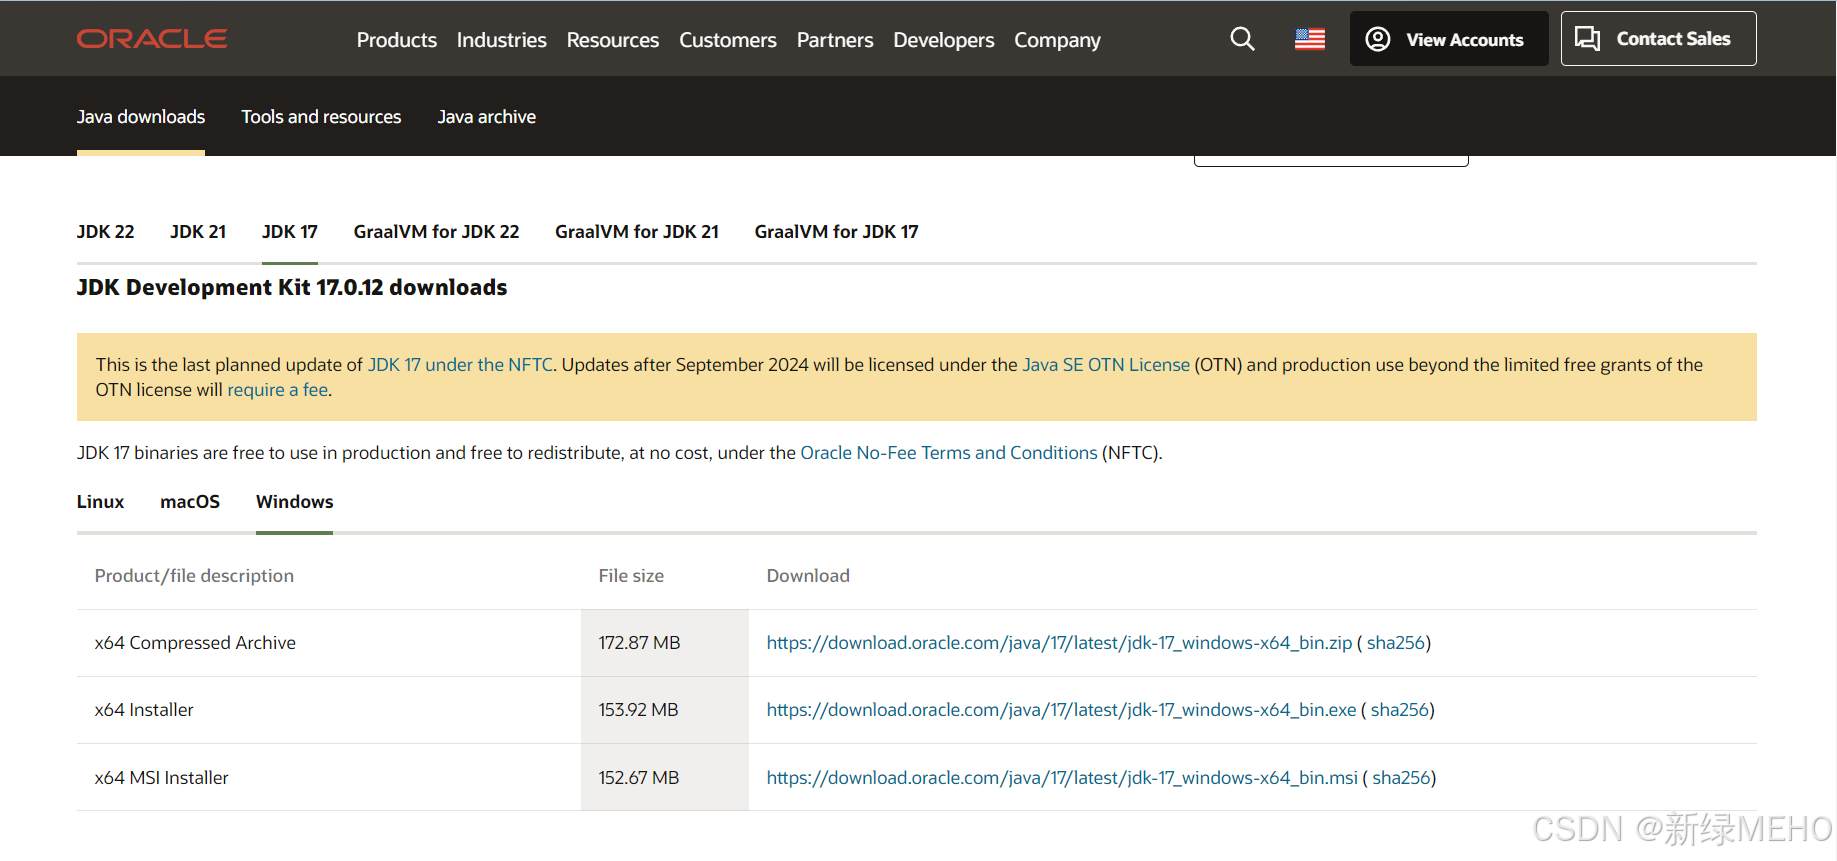Viewport: 1837px width, 861px height.
Task: Open View Accounts menu
Action: click(x=1448, y=39)
